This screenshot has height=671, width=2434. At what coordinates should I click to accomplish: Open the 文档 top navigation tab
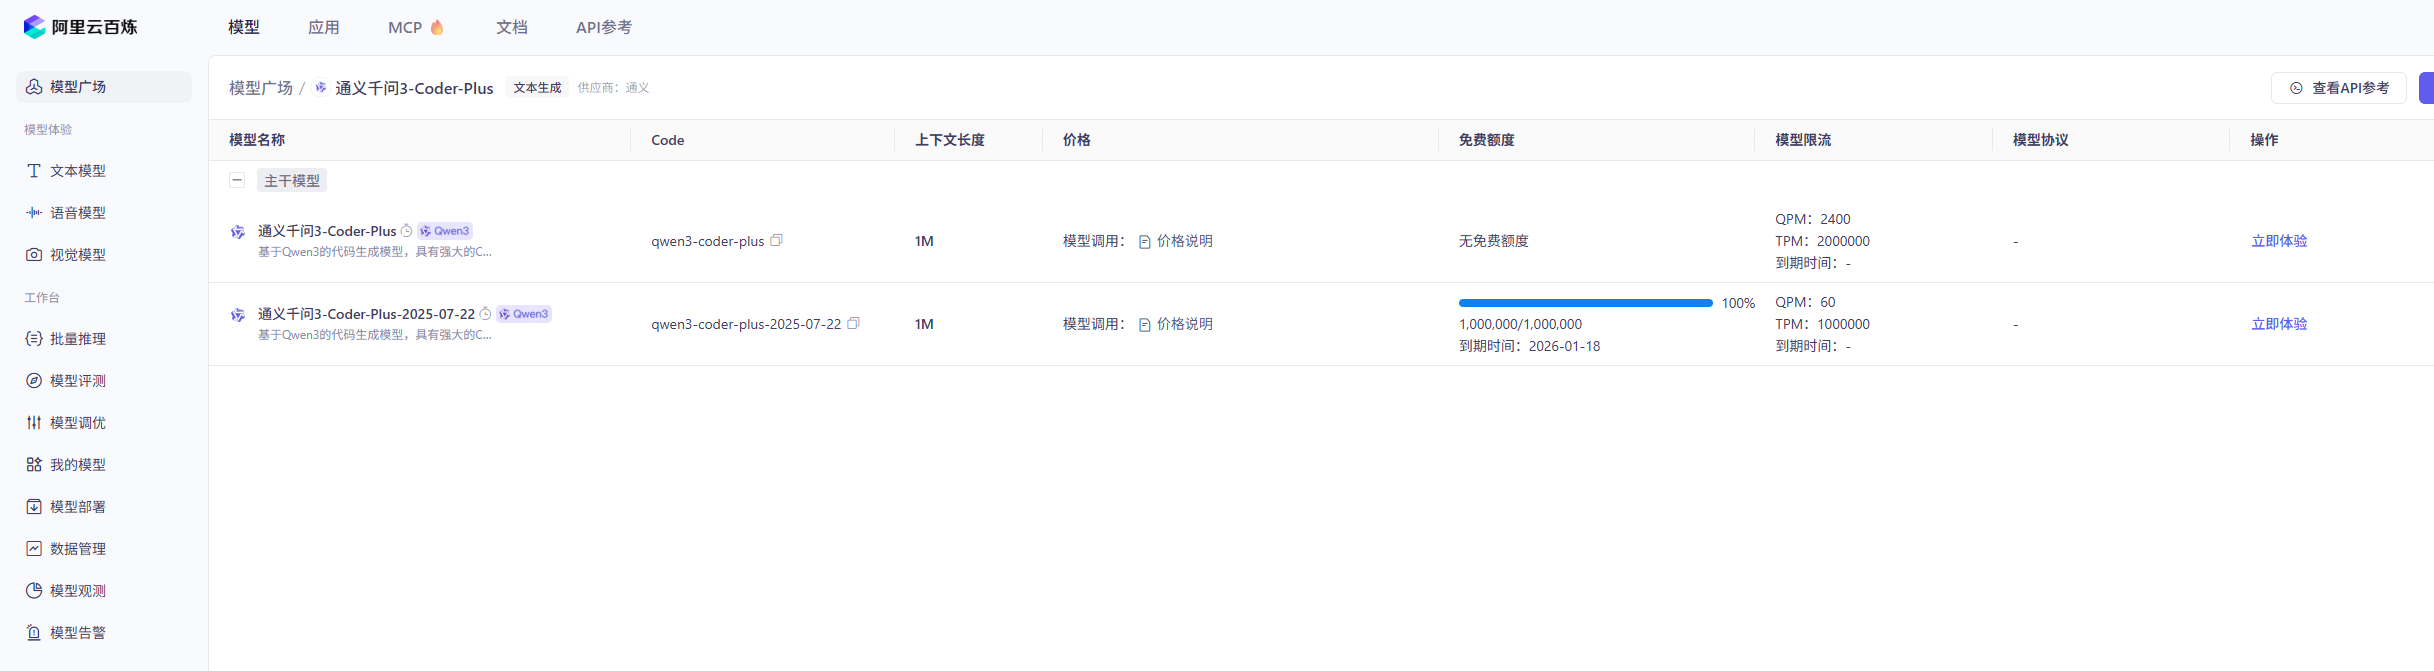pos(512,27)
